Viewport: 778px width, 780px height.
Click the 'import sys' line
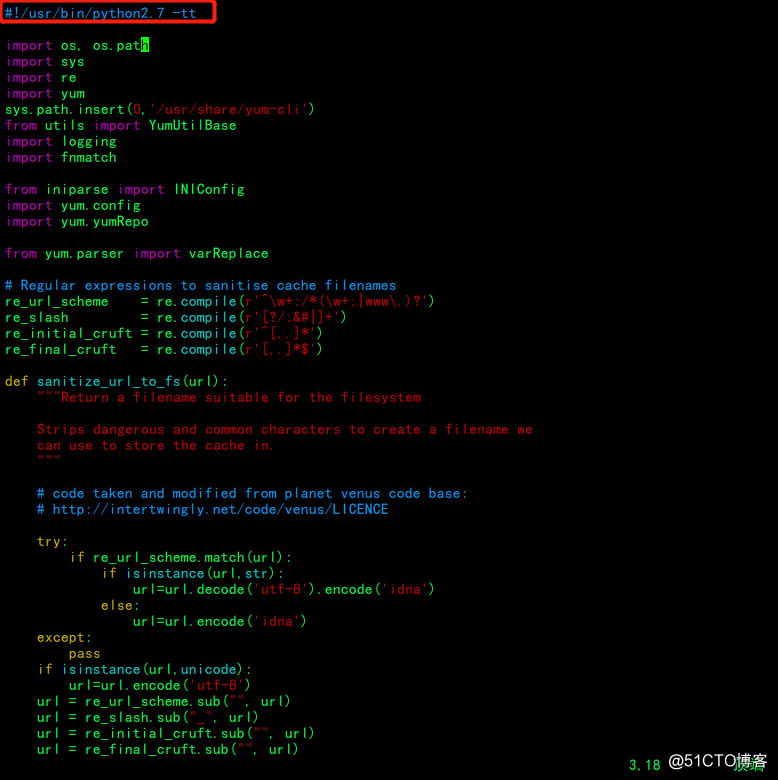pos(45,62)
